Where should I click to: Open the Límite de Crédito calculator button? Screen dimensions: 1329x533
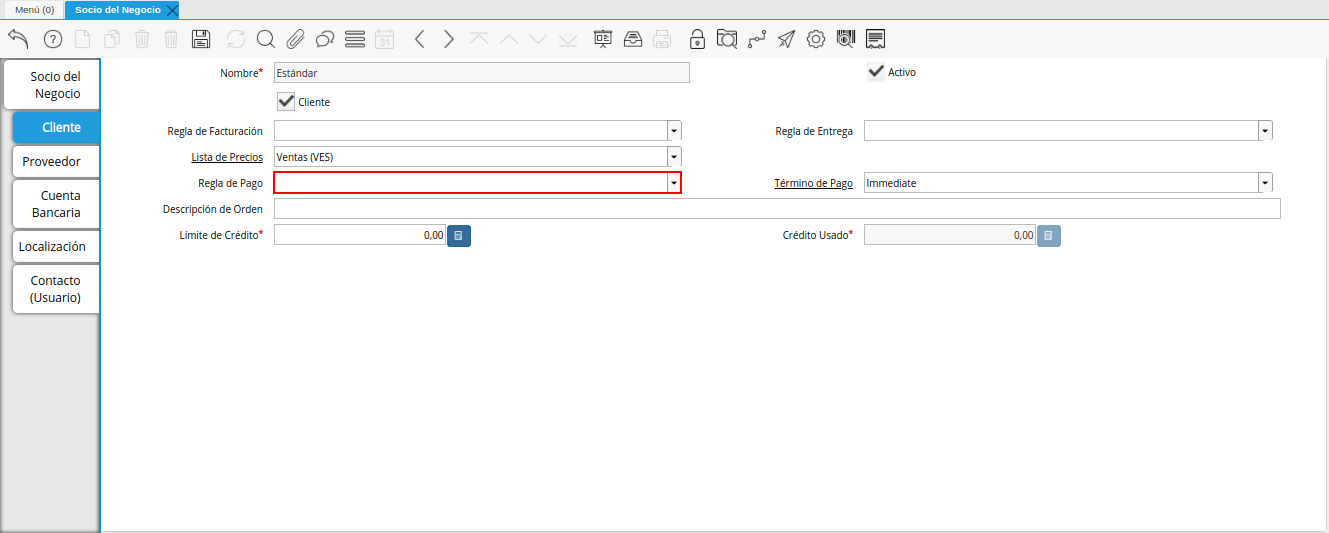coord(458,235)
